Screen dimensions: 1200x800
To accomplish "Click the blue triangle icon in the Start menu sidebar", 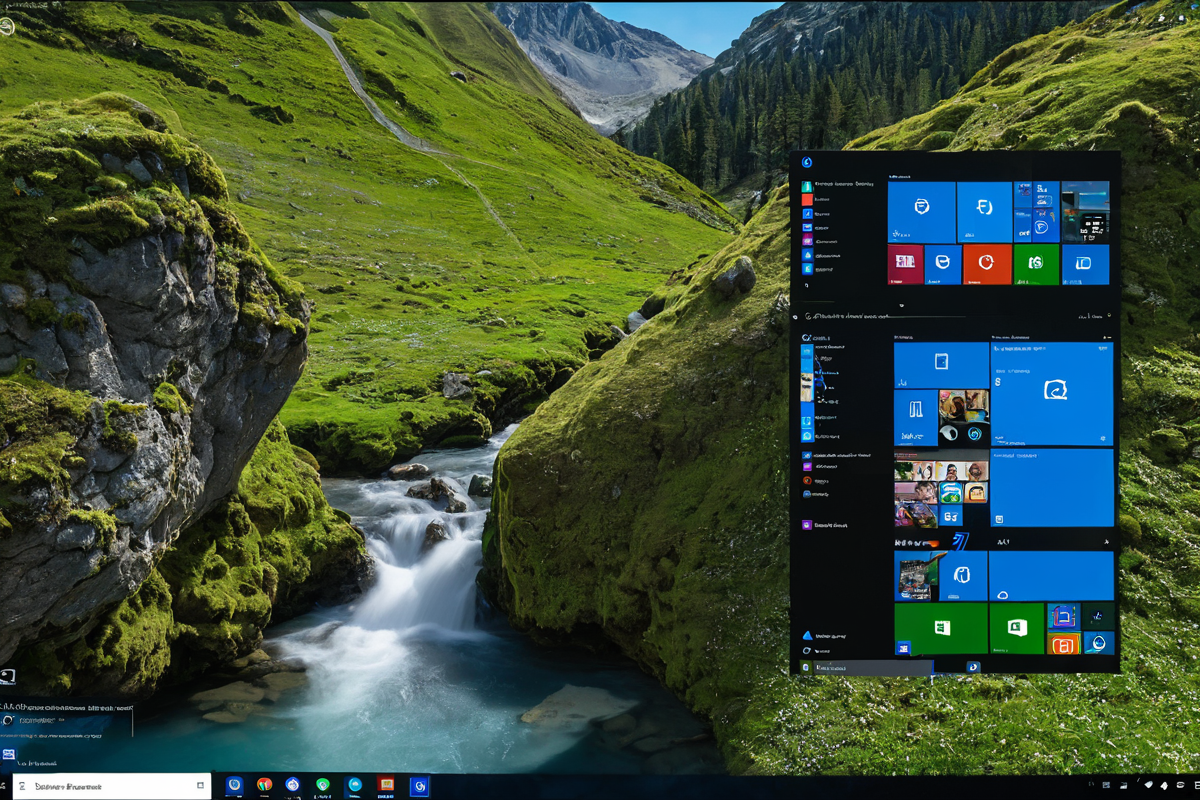I will (x=807, y=635).
